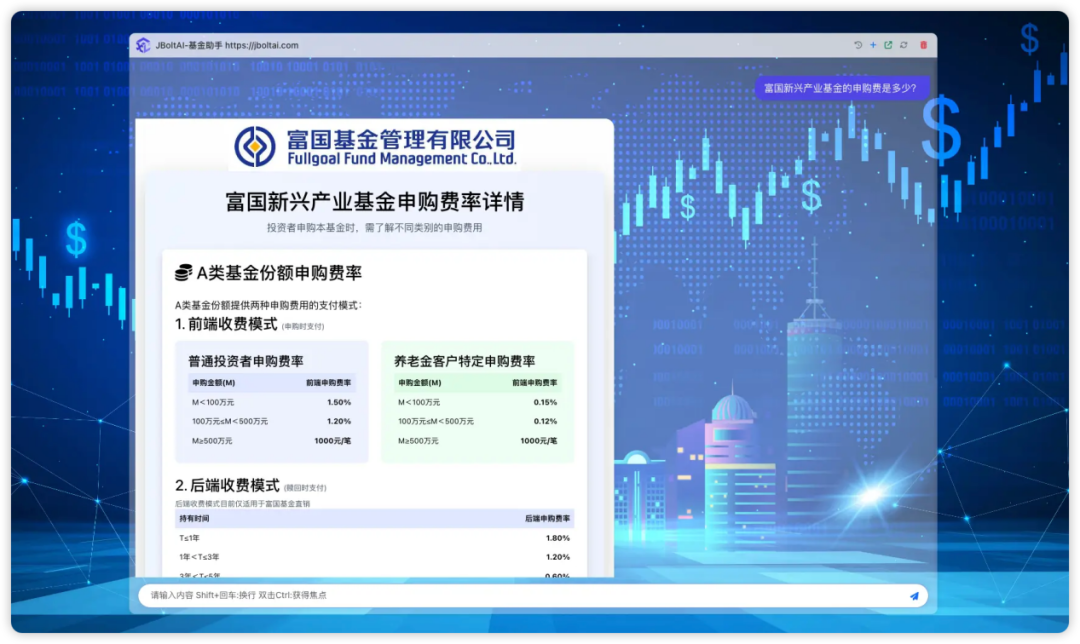Click 1000元/笔 in the 普通投资者 table
The height and width of the screenshot is (644, 1080).
tap(333, 441)
